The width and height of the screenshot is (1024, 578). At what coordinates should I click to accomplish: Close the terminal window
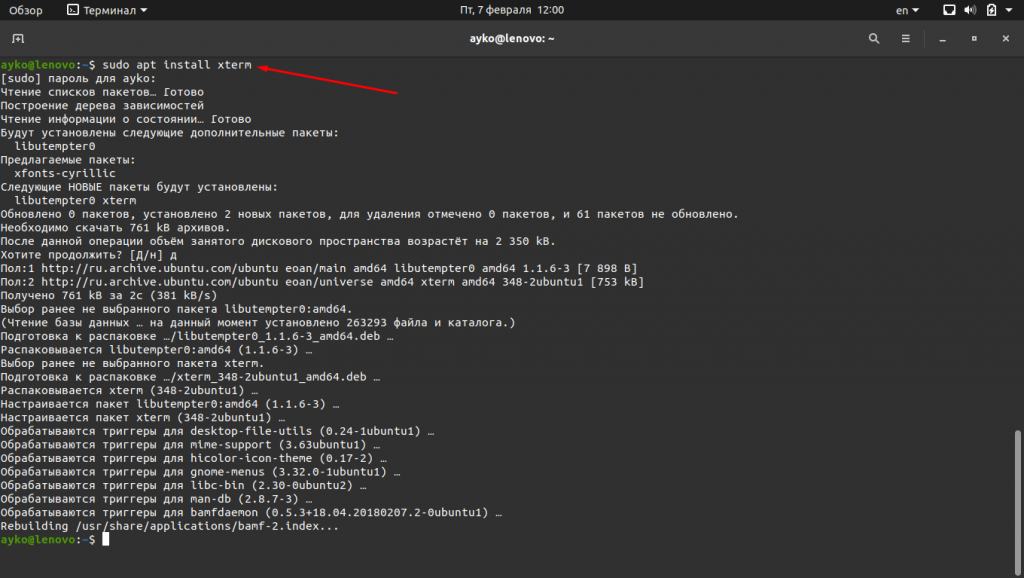(1005, 39)
